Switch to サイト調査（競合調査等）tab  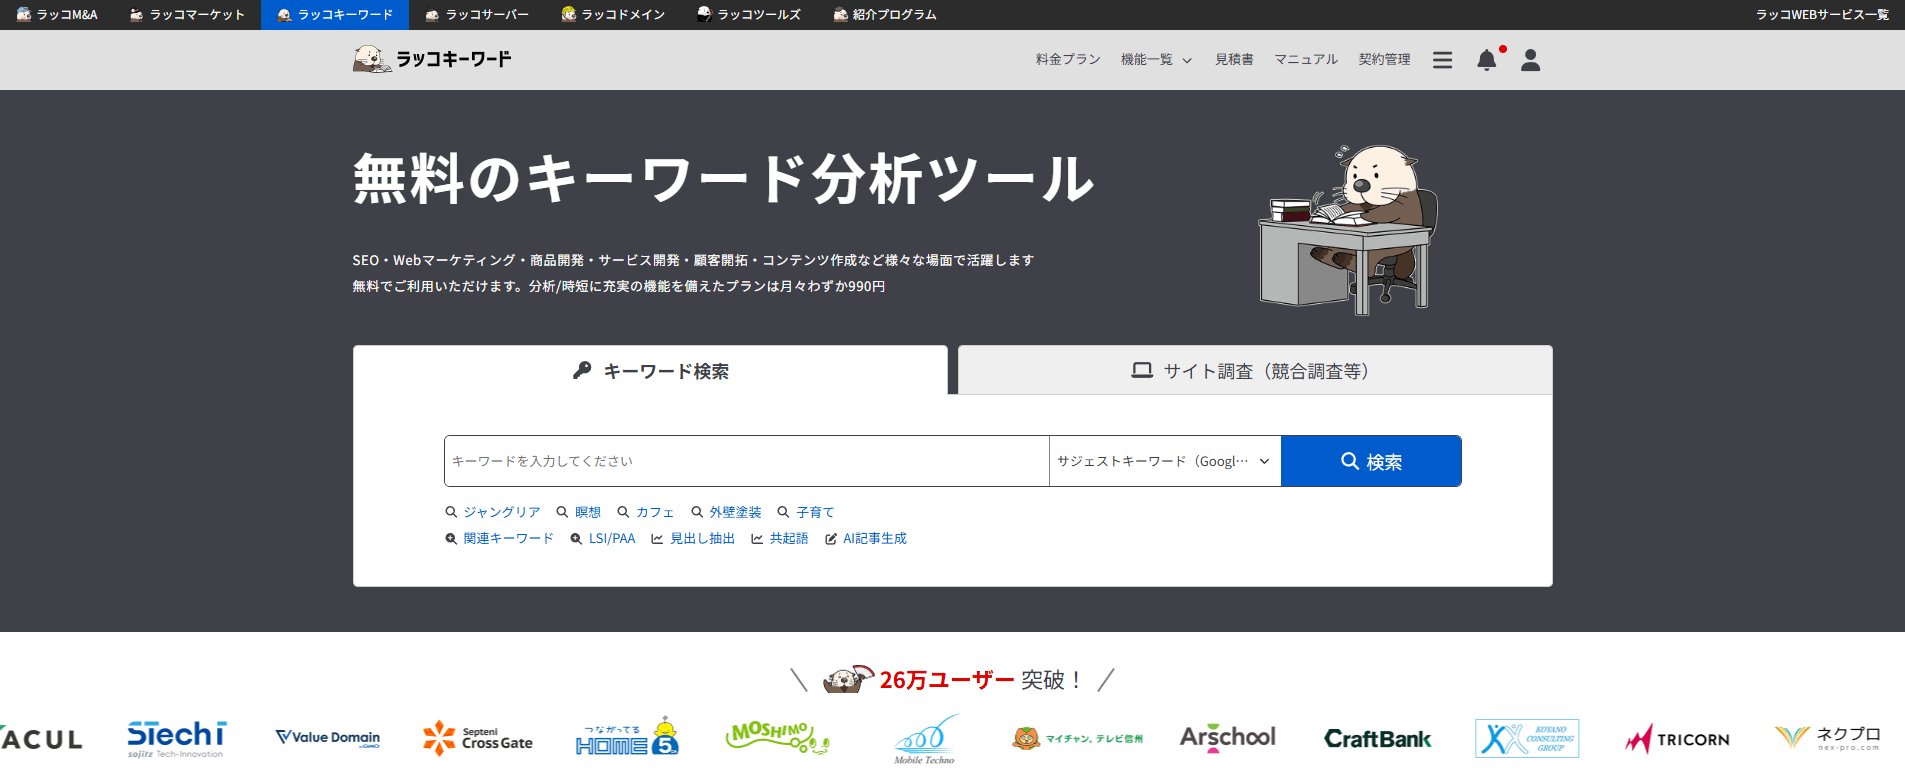click(1255, 371)
